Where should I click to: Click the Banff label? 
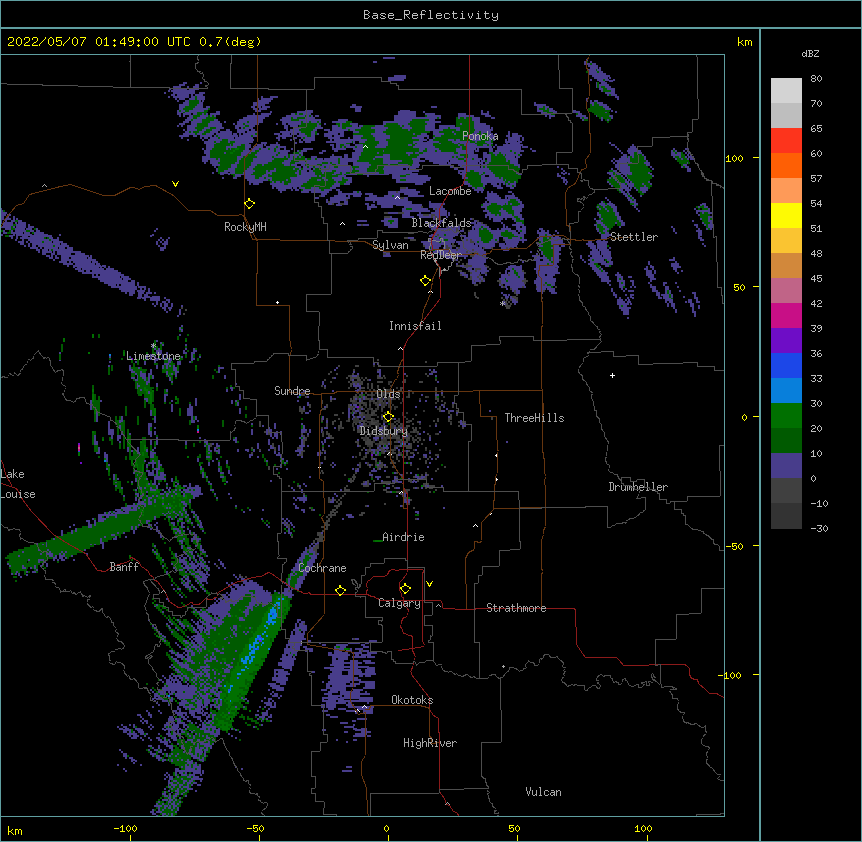tap(124, 567)
